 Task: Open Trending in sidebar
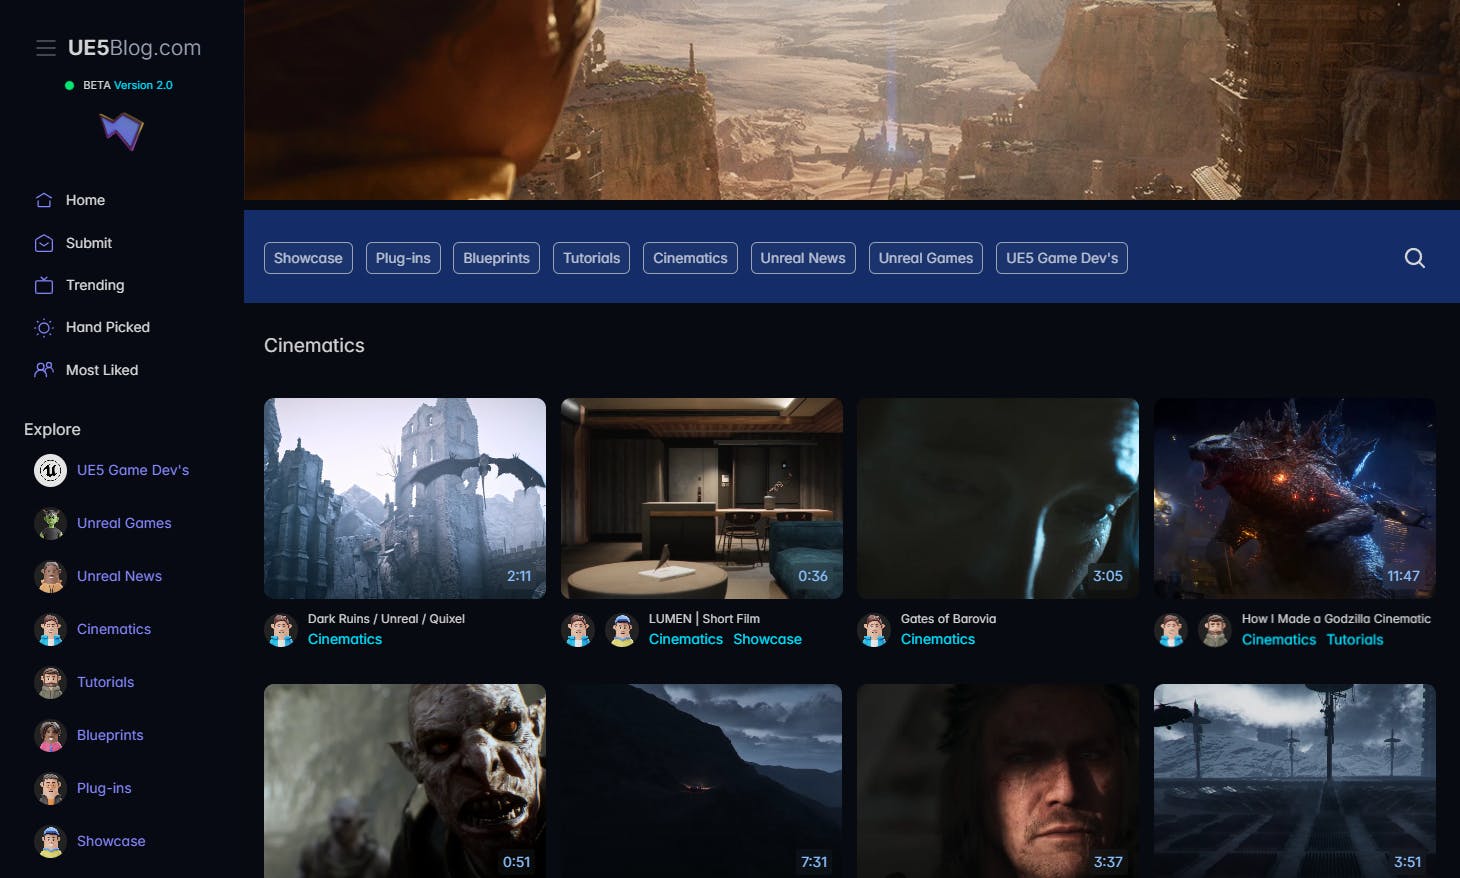pos(95,285)
